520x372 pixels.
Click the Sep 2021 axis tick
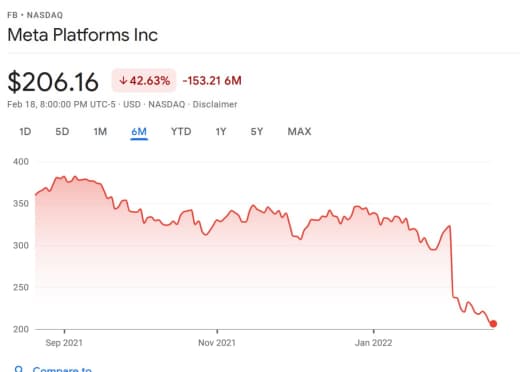[x=64, y=342]
